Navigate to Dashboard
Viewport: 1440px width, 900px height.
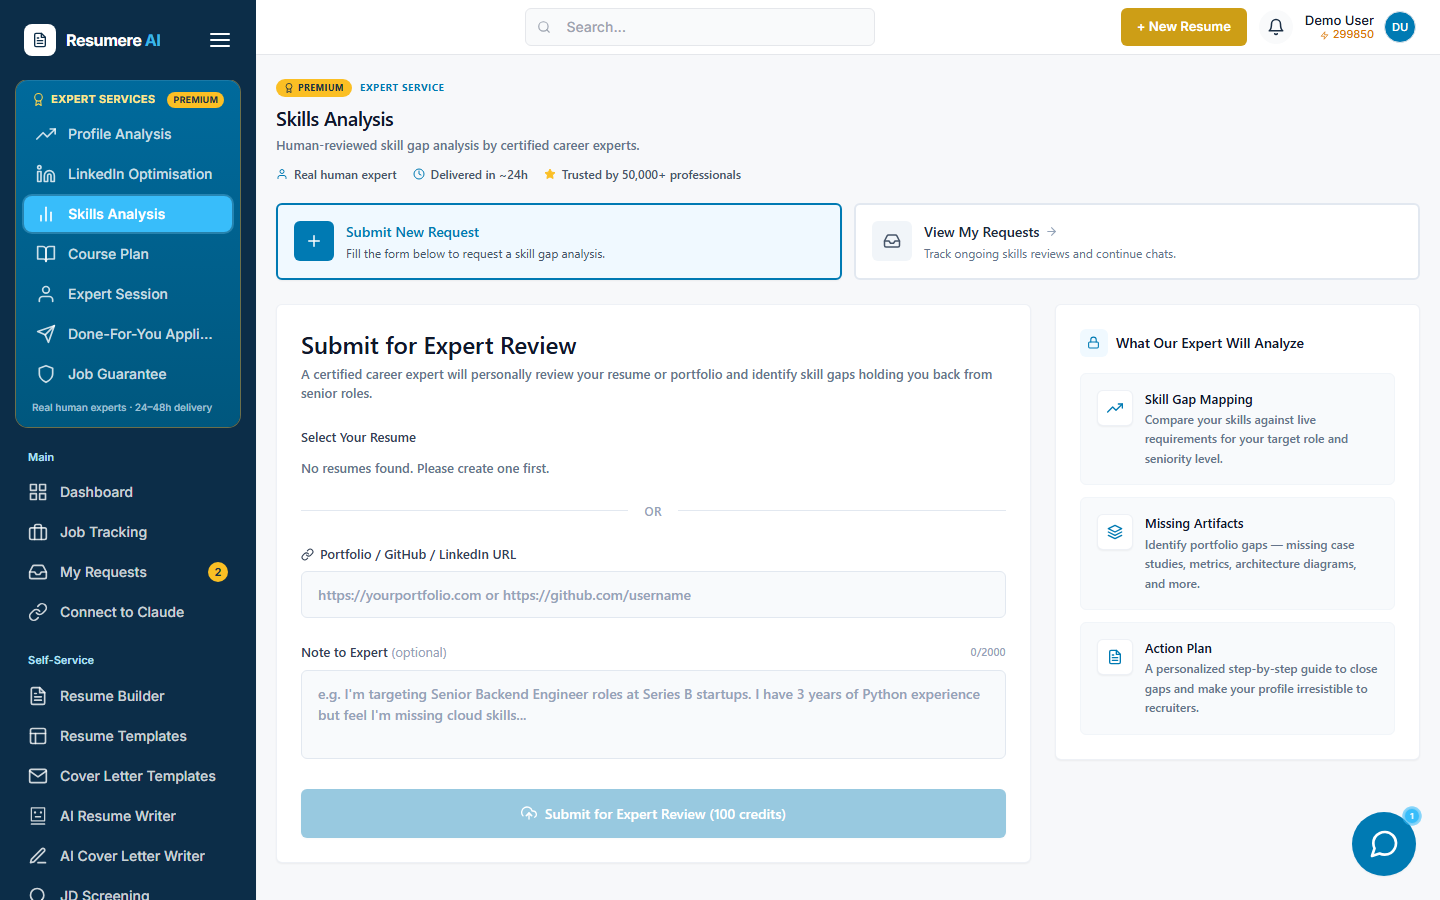[x=128, y=492]
